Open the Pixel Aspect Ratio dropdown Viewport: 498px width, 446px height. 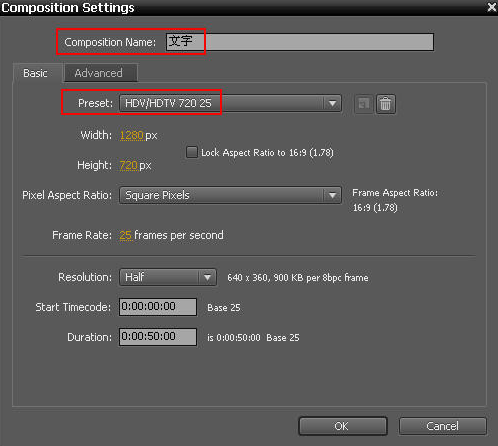[x=230, y=195]
